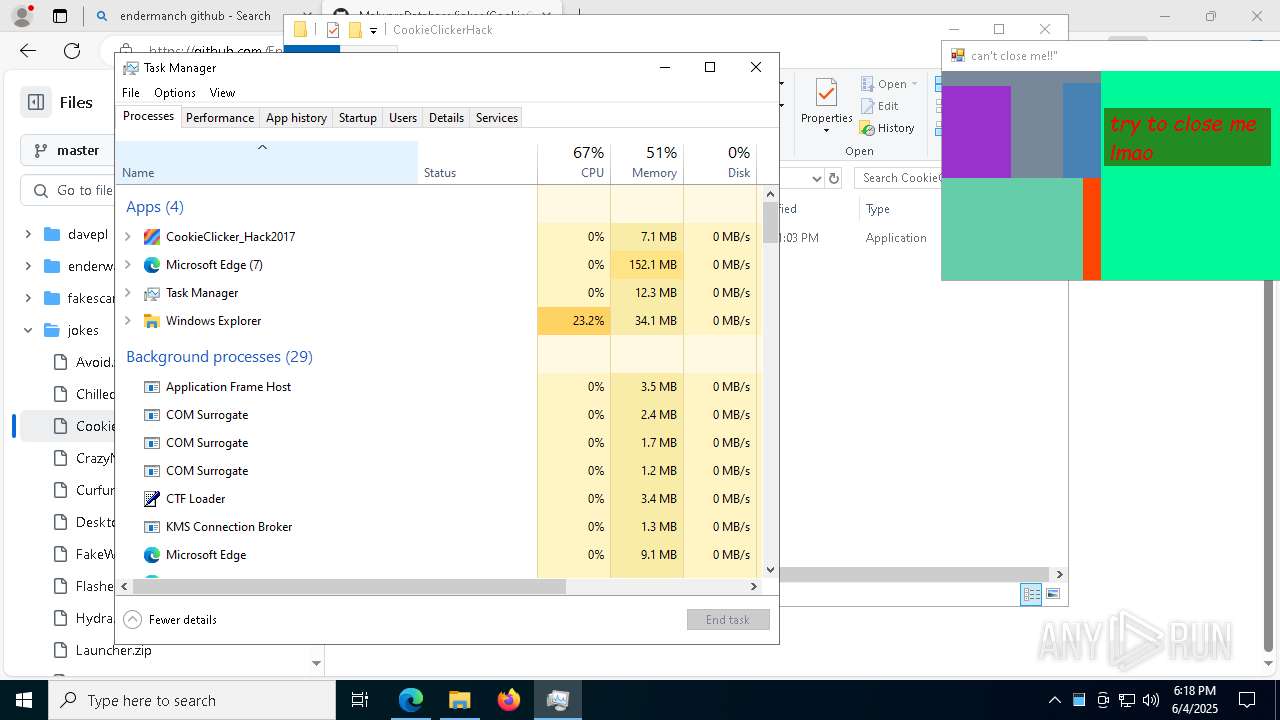Click the History icon in Explorer ribbon
Image resolution: width=1280 pixels, height=720 pixels.
(868, 128)
